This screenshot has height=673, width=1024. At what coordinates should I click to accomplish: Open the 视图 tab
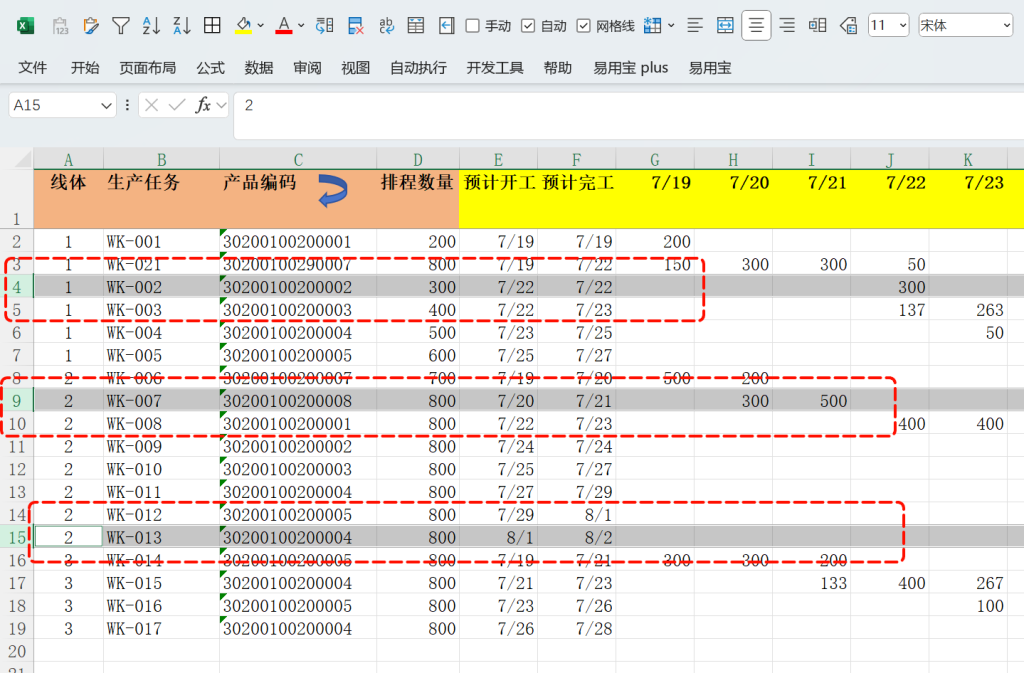pyautogui.click(x=355, y=68)
